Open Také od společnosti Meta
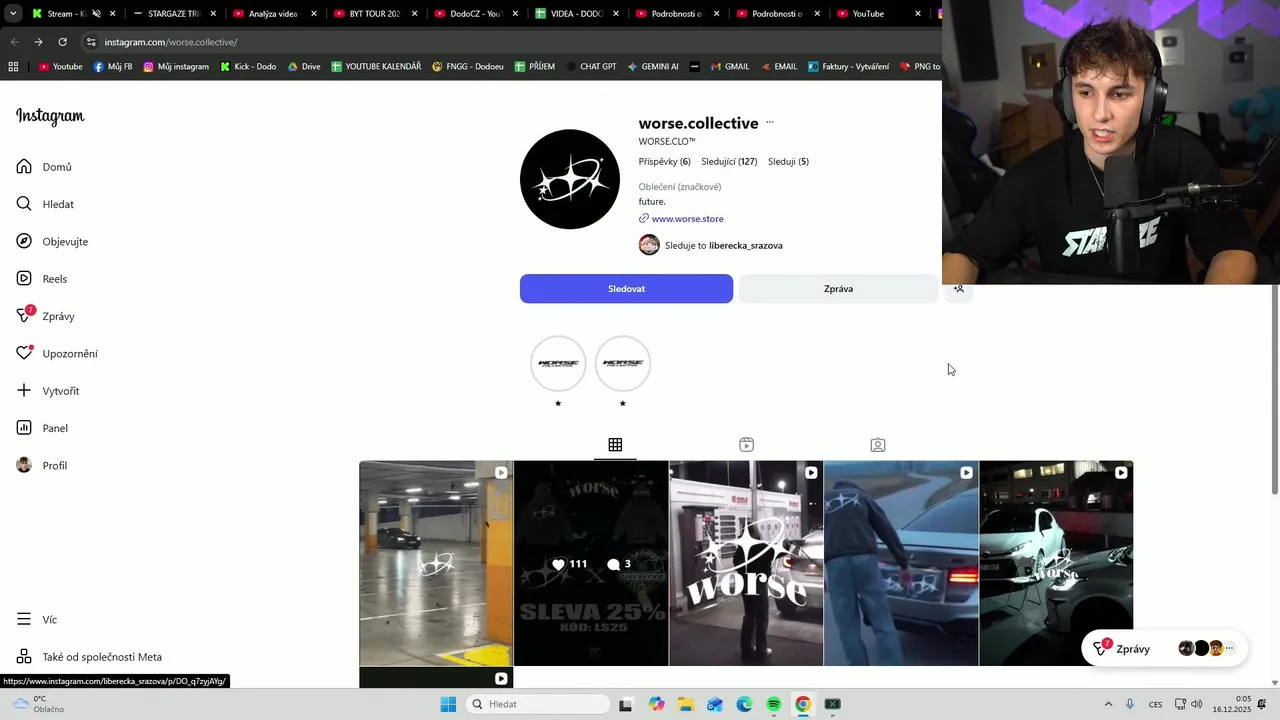The height and width of the screenshot is (720, 1280). pyautogui.click(x=89, y=657)
